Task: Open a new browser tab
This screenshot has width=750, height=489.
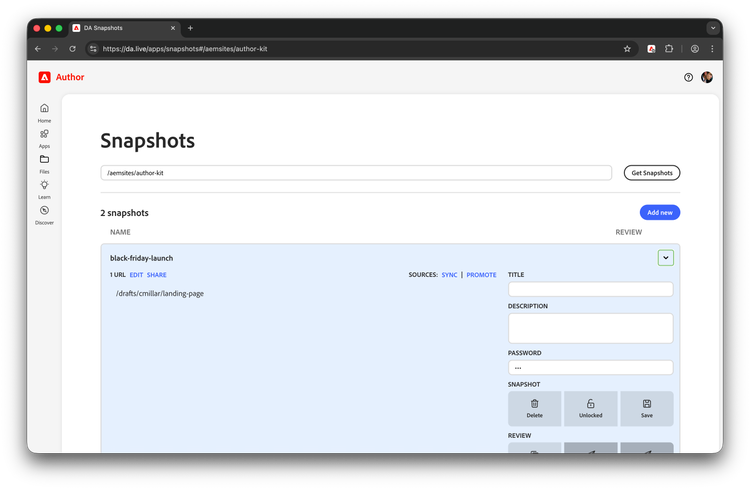Action: [x=191, y=28]
